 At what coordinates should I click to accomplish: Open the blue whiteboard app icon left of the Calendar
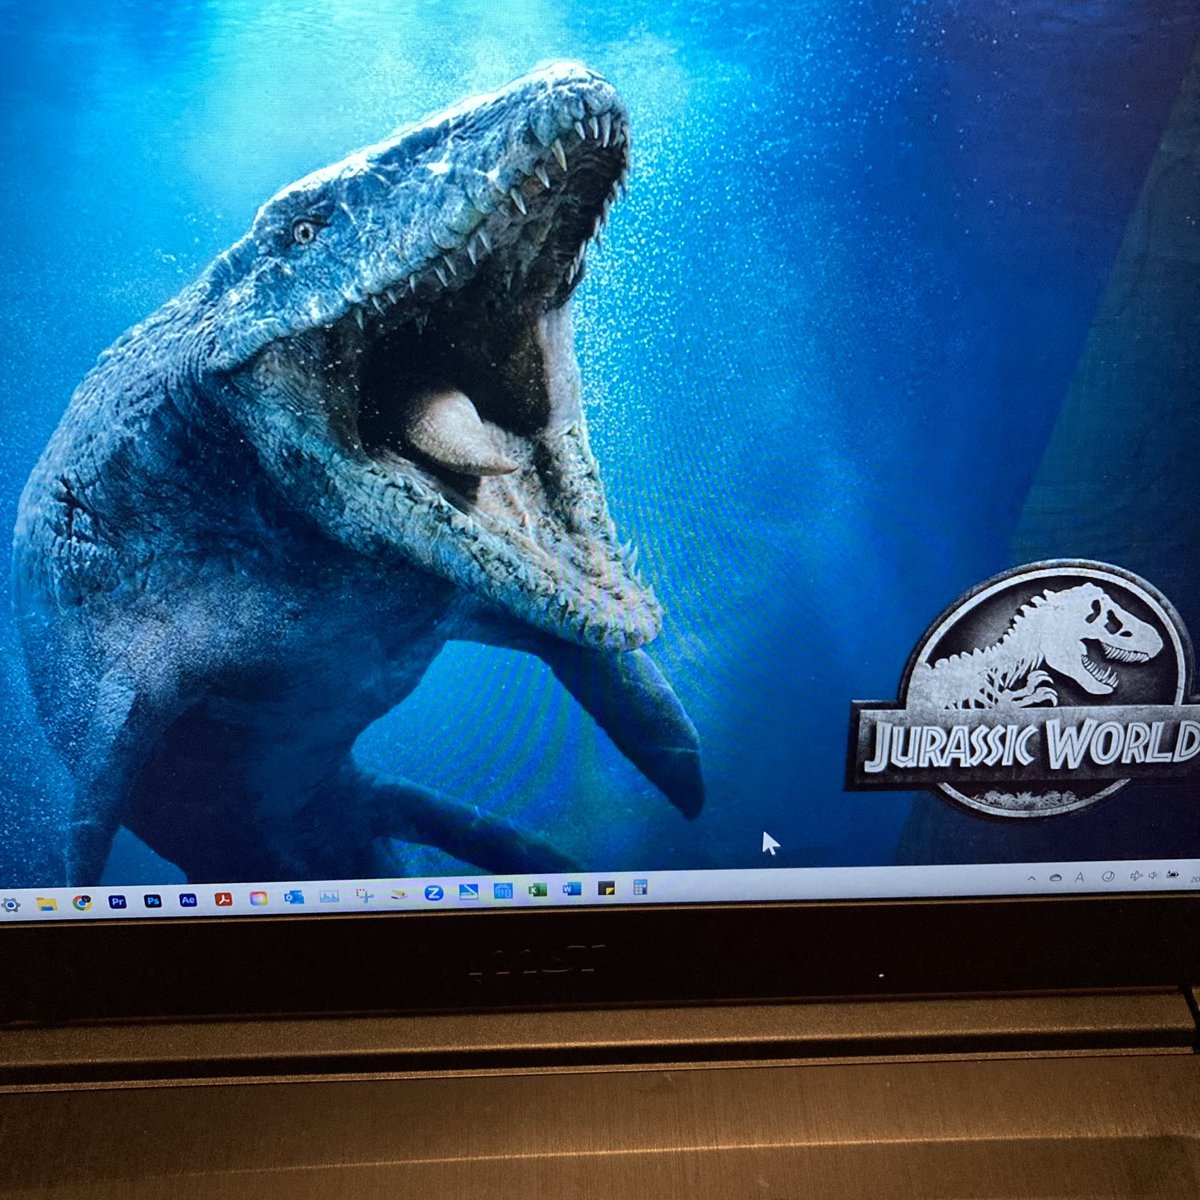pyautogui.click(x=469, y=892)
